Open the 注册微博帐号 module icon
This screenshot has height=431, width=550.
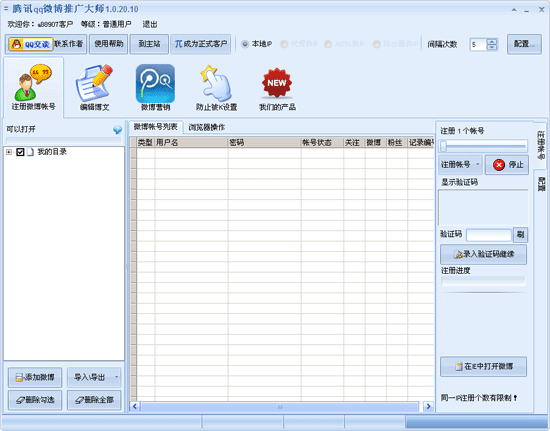coord(33,88)
